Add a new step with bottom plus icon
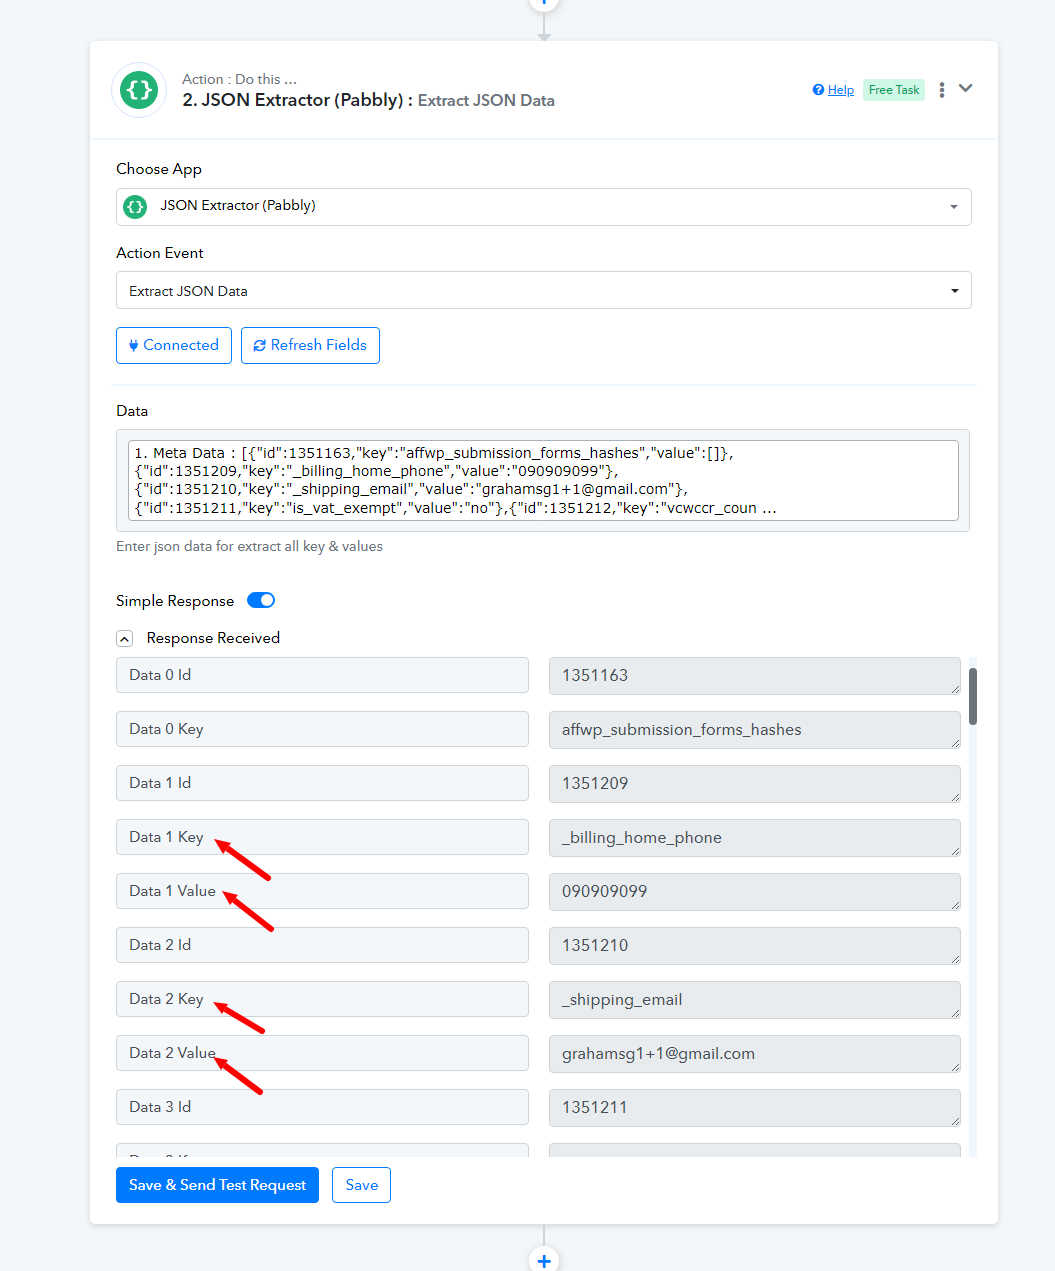This screenshot has height=1271, width=1055. tap(544, 1260)
